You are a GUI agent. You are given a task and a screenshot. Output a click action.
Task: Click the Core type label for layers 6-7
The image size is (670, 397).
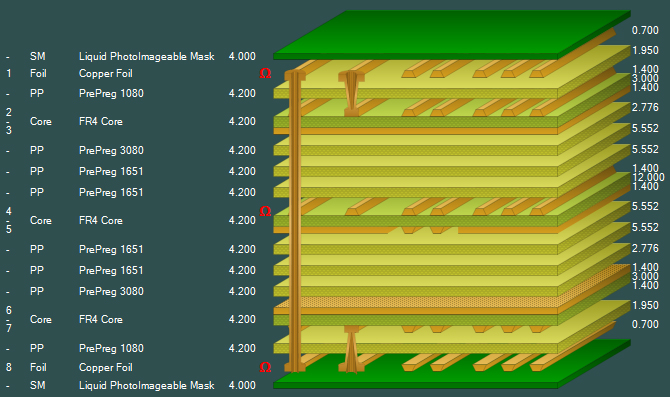click(41, 320)
